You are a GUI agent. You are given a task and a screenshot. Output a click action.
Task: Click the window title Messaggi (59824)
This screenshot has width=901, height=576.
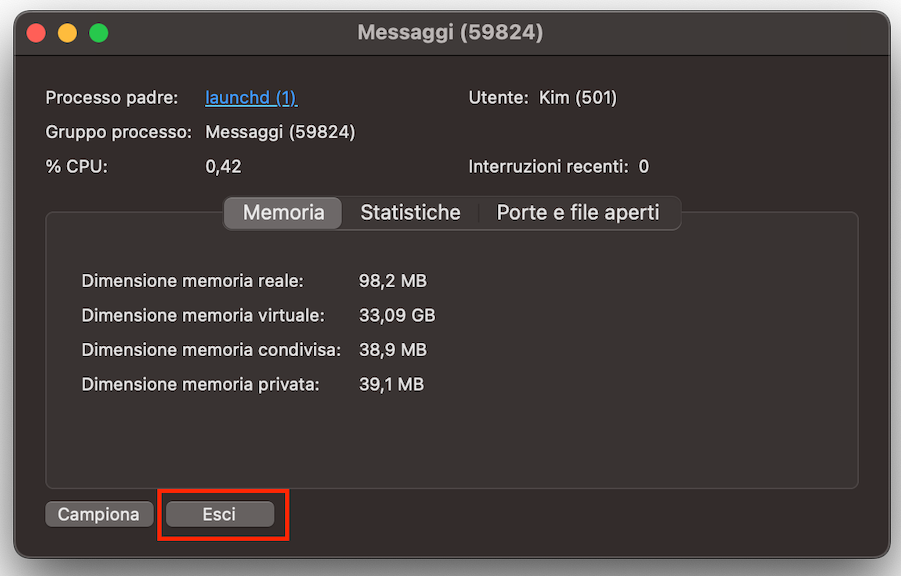tap(450, 32)
